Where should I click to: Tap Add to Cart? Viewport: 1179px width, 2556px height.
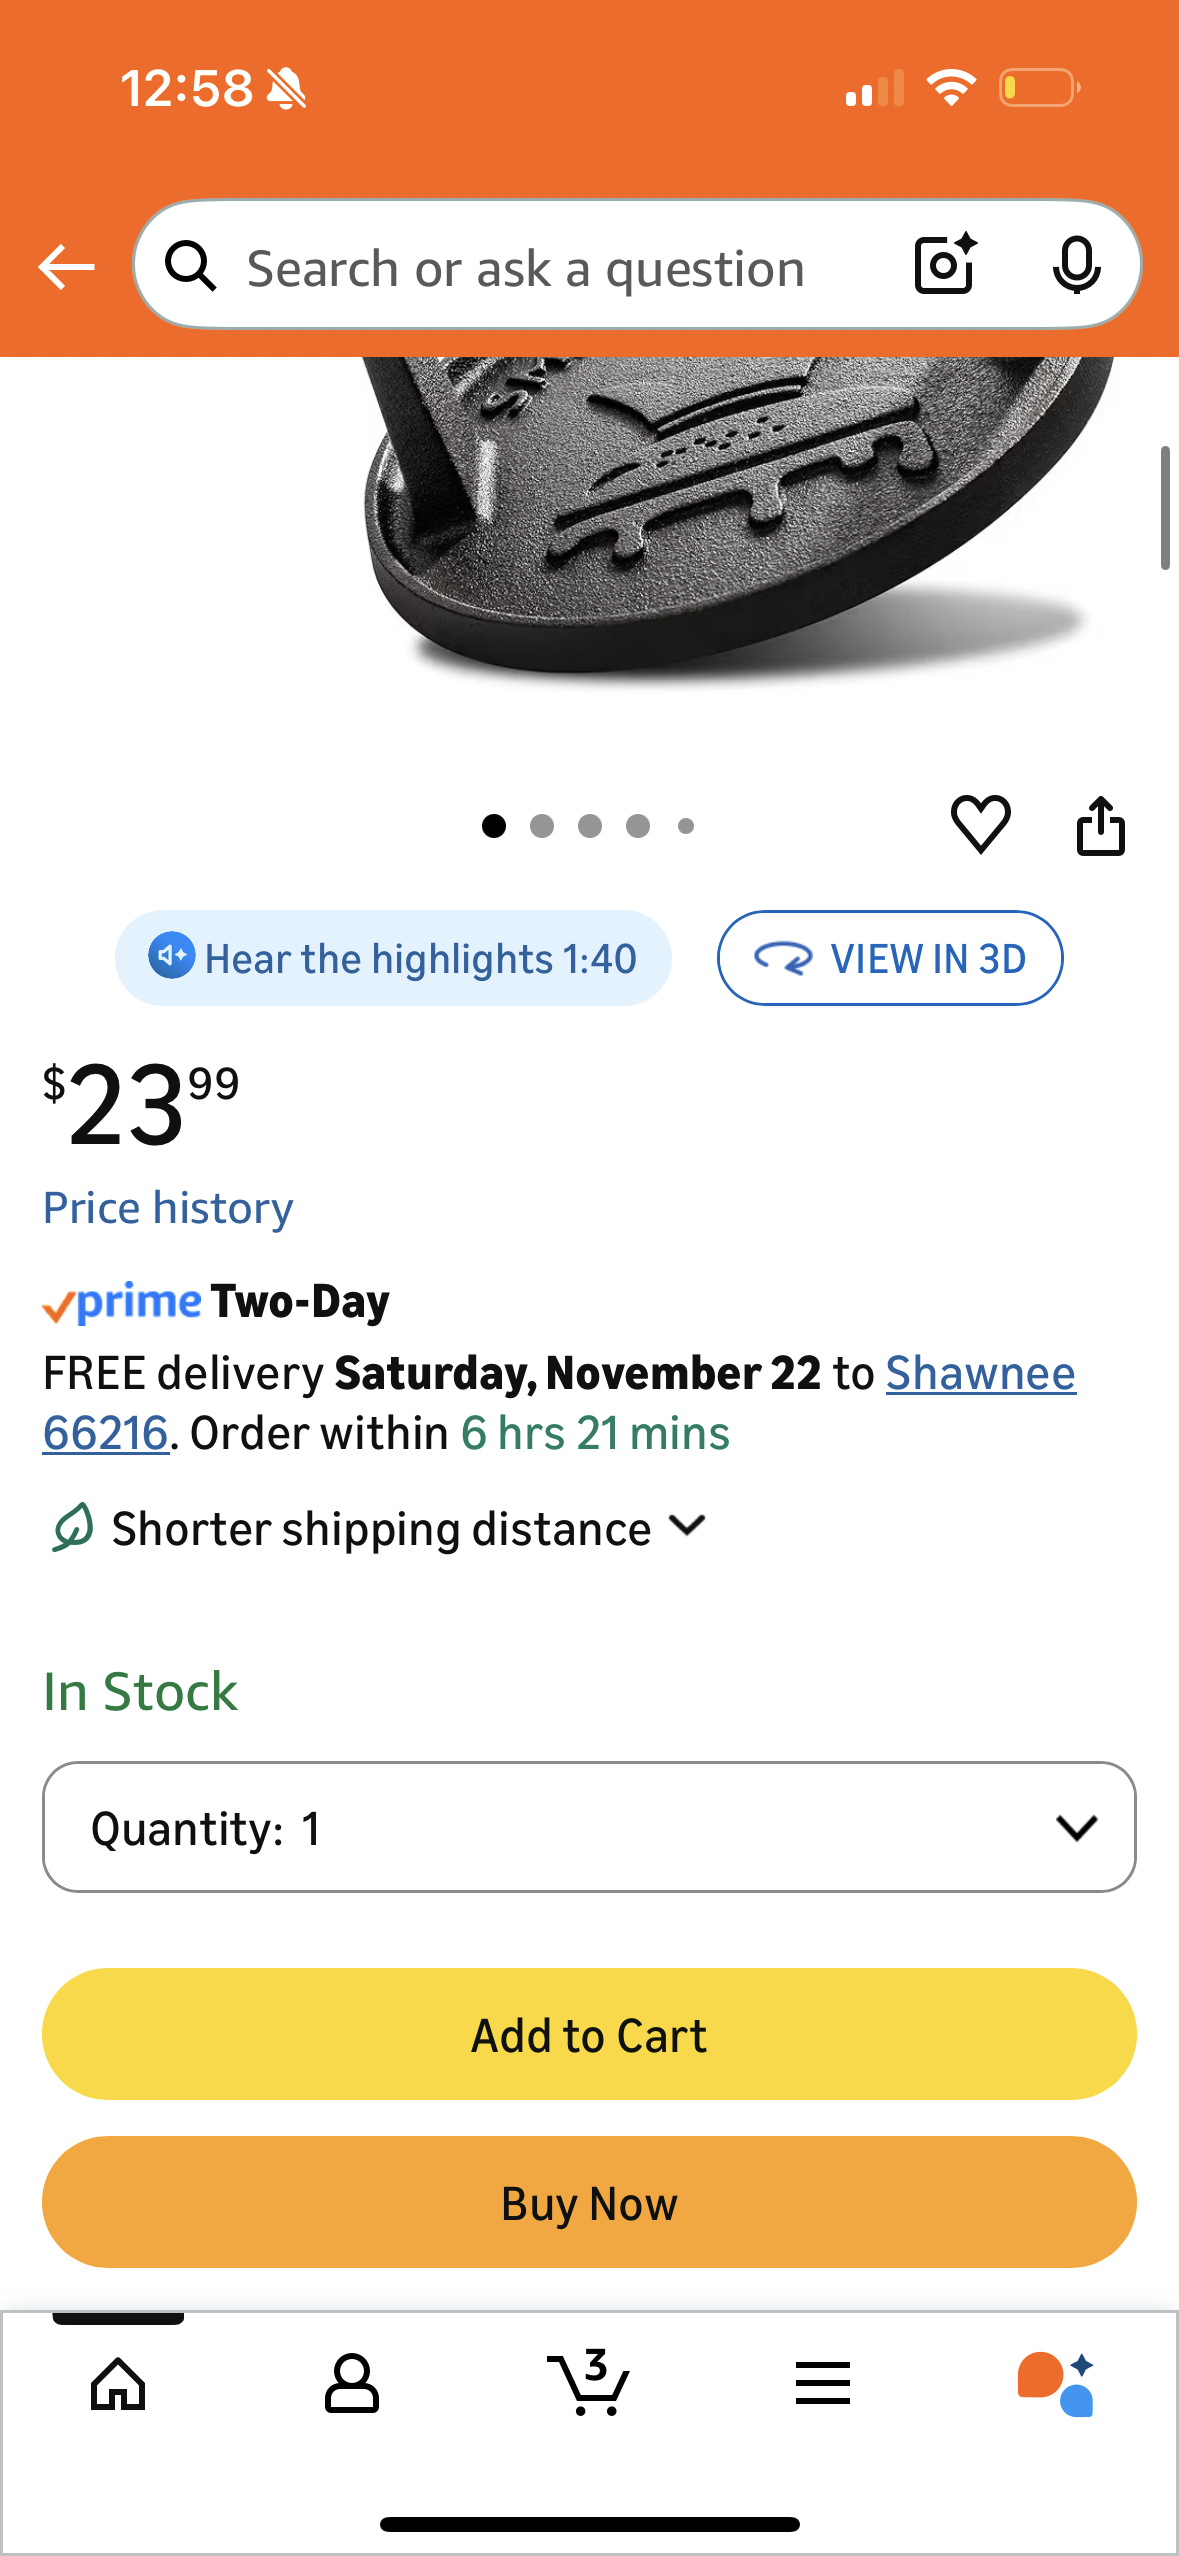click(x=589, y=2034)
